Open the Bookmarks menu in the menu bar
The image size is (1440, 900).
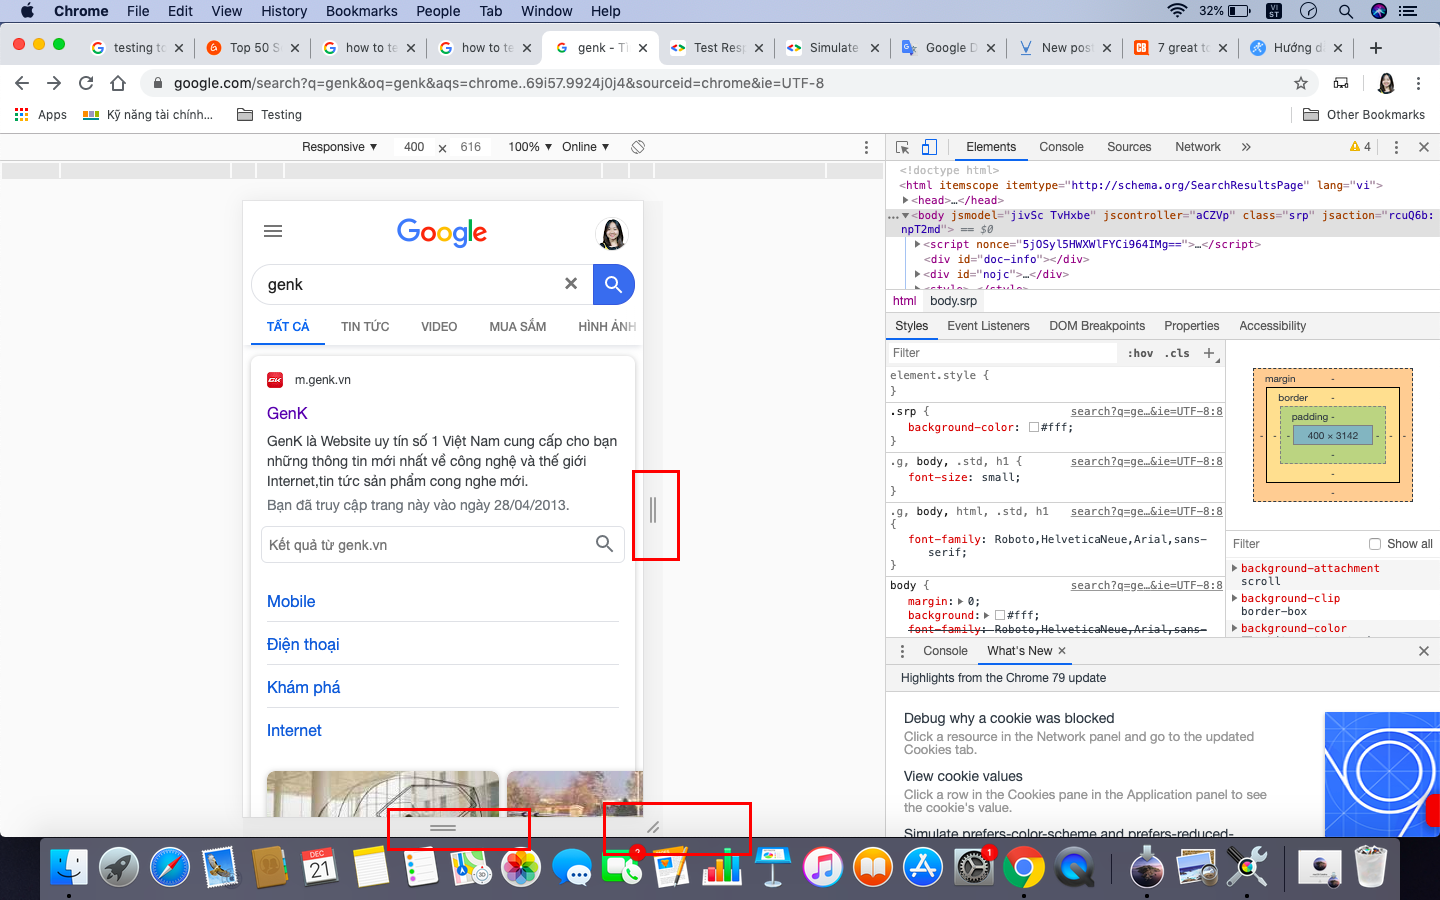(x=361, y=11)
